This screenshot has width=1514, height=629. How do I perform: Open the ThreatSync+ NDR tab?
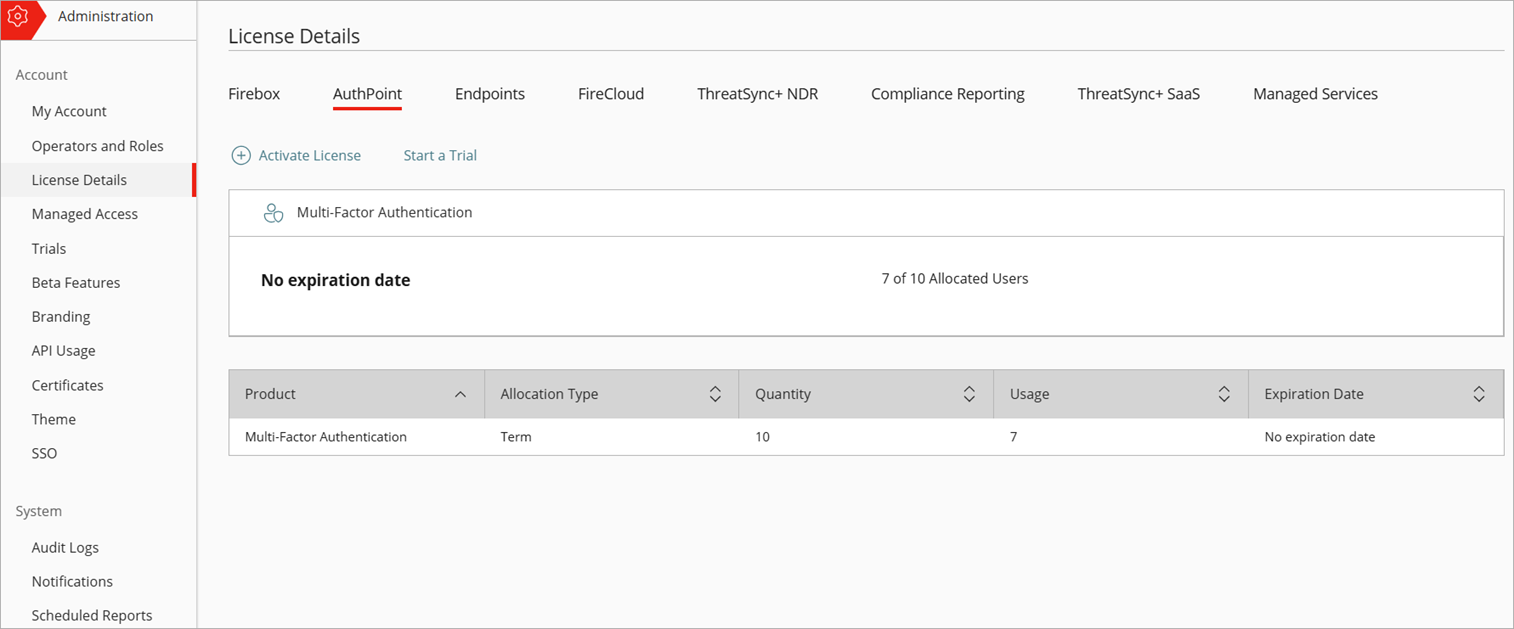pyautogui.click(x=757, y=94)
